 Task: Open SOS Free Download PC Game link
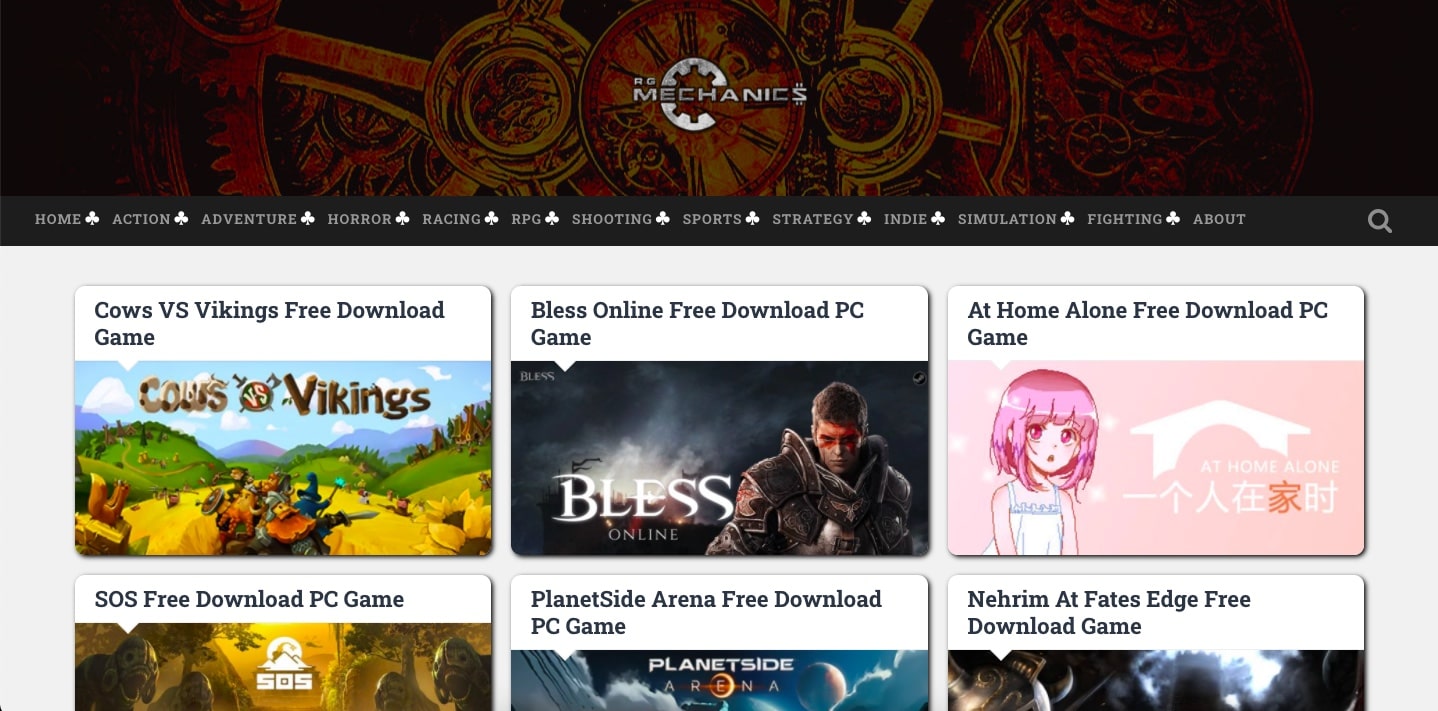coord(249,599)
